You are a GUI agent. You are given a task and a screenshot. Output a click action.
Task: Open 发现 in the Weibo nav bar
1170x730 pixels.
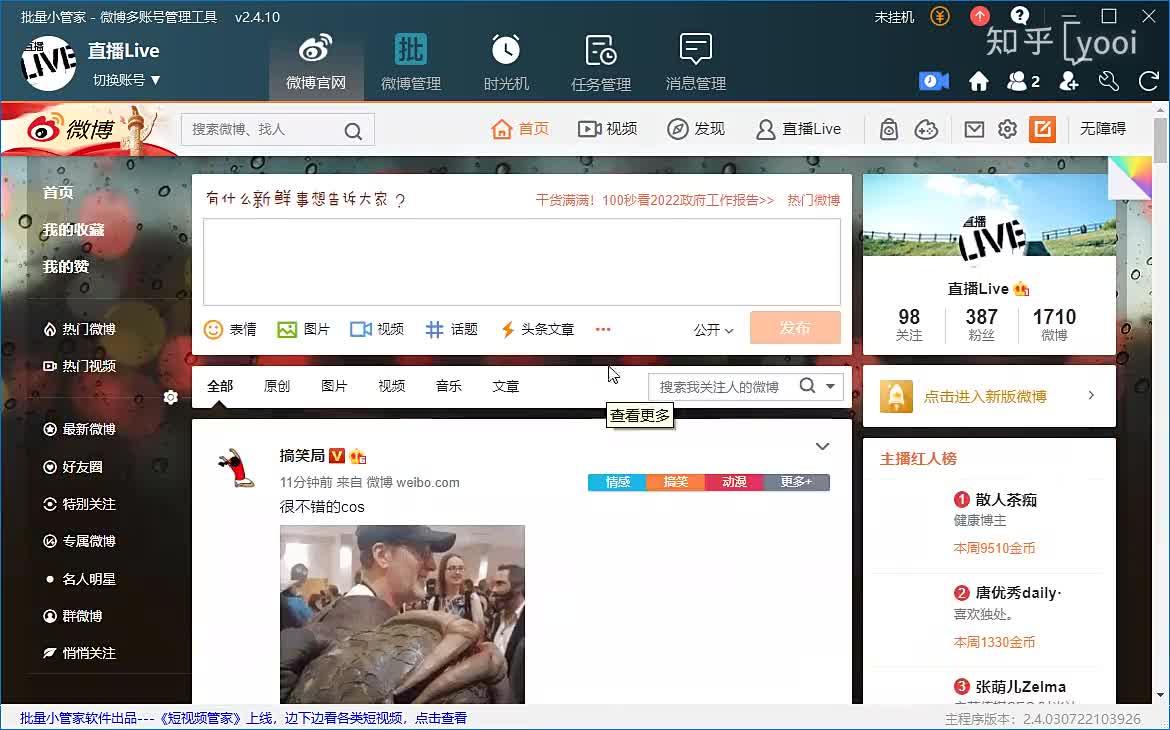coord(695,129)
